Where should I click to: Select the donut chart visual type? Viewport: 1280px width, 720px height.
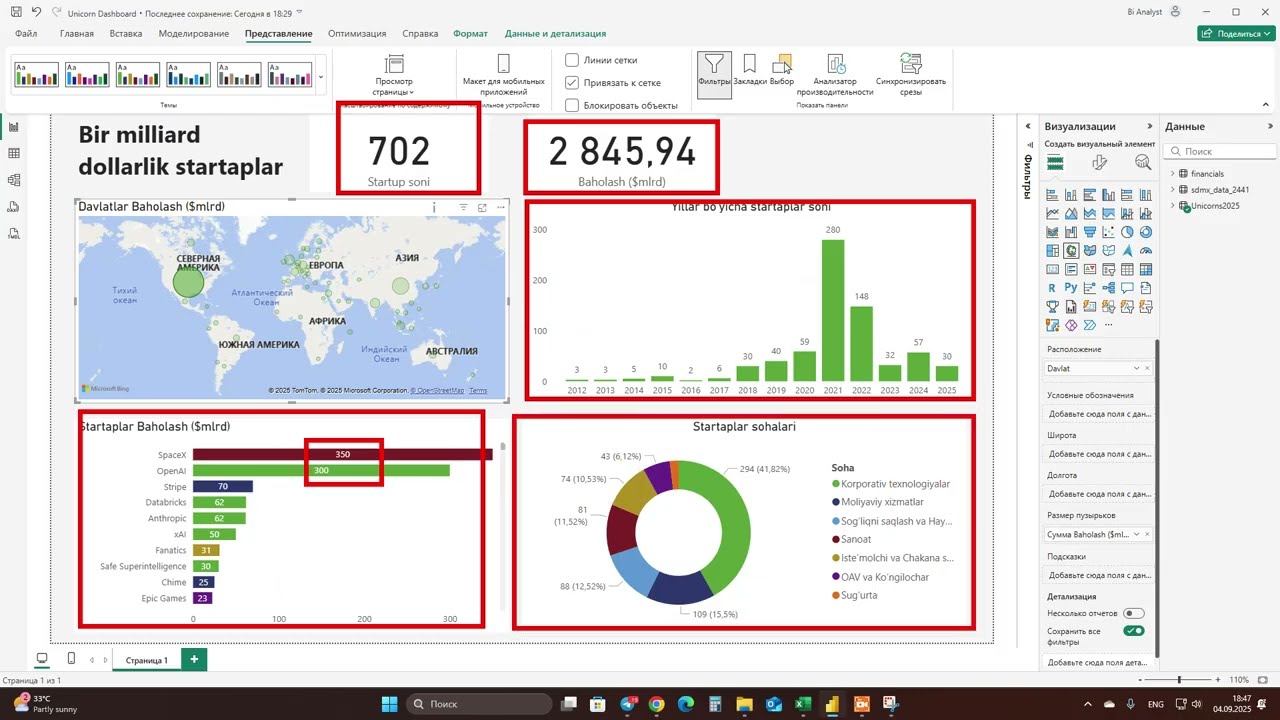[x=1146, y=232]
